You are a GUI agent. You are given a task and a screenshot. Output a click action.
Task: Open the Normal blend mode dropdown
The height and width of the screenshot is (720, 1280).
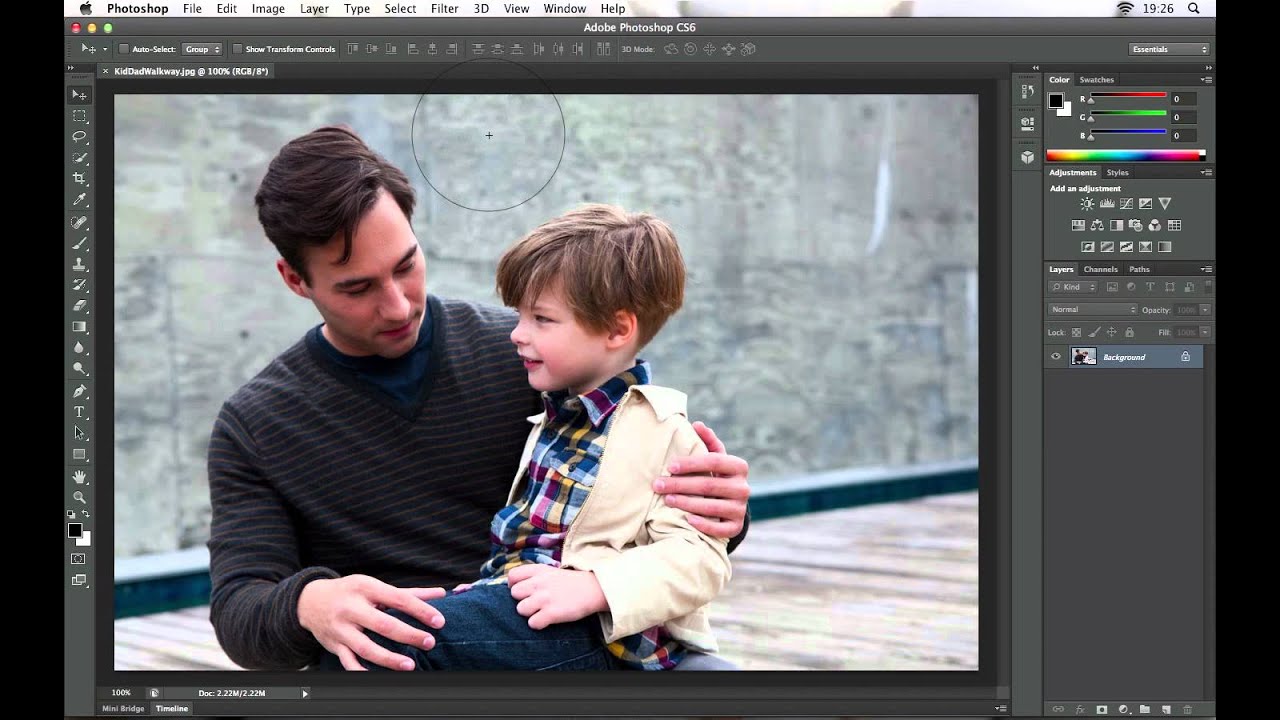click(x=1093, y=310)
